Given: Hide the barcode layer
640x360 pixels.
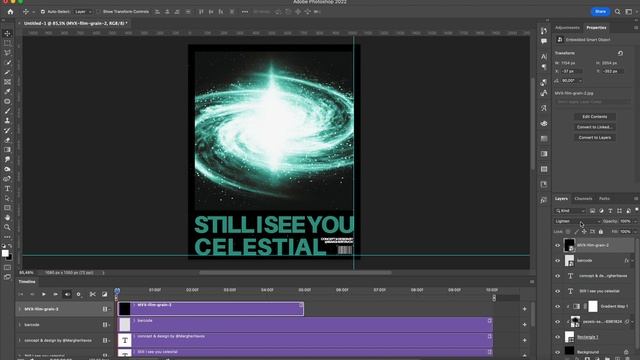Looking at the screenshot, I should tap(558, 260).
